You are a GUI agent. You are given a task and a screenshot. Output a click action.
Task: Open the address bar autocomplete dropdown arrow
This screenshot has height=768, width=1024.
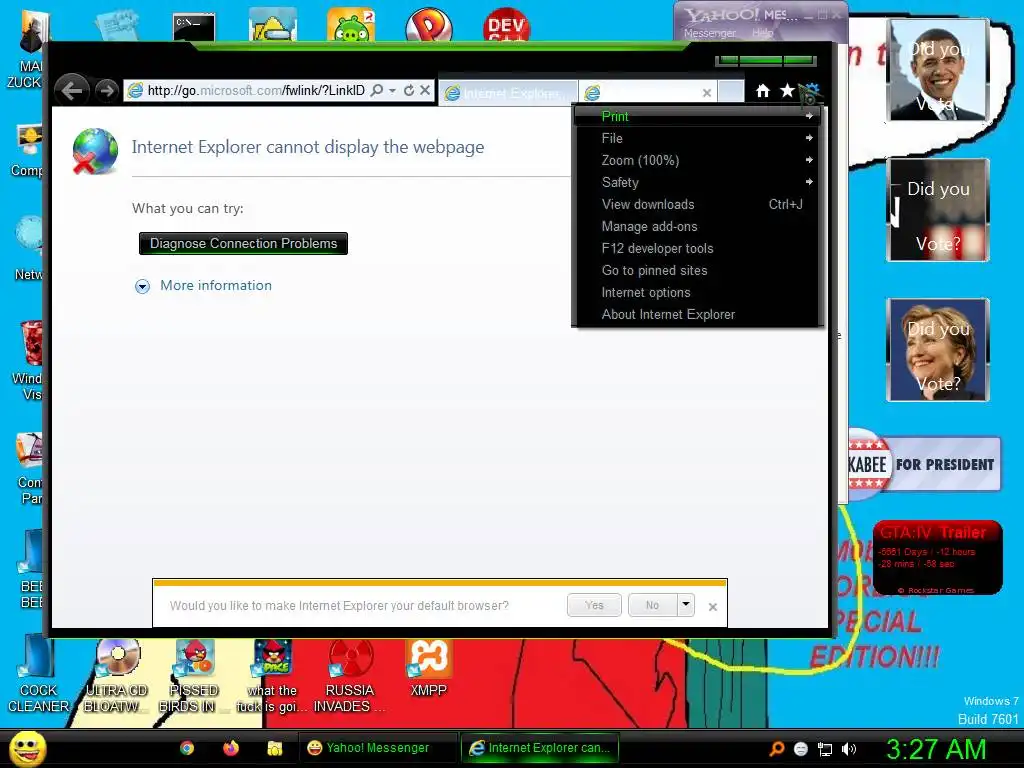click(x=392, y=90)
